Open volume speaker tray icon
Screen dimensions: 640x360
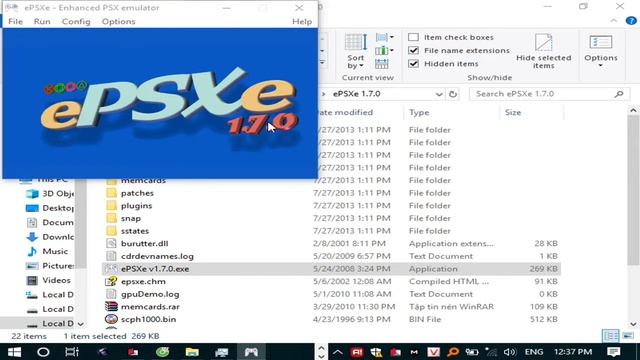[x=509, y=352]
